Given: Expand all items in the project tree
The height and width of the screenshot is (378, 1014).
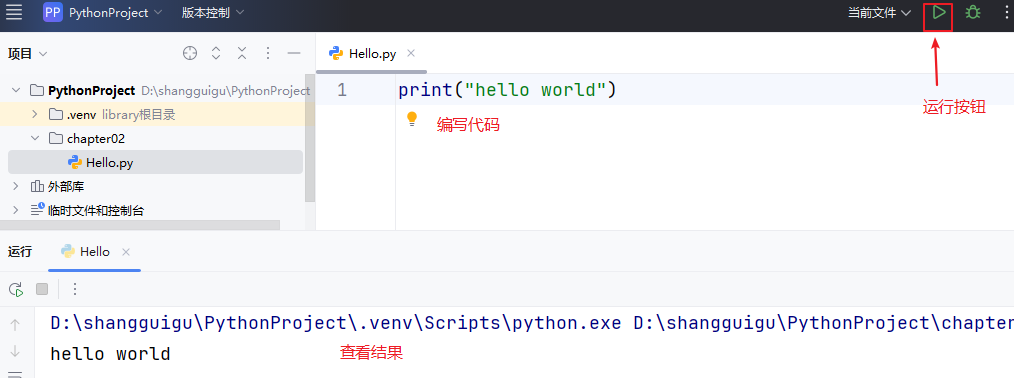Looking at the screenshot, I should click(217, 54).
